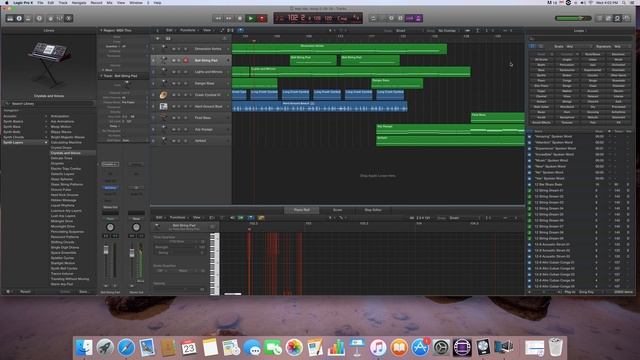Disable record on Bali String Pad track

point(186,60)
